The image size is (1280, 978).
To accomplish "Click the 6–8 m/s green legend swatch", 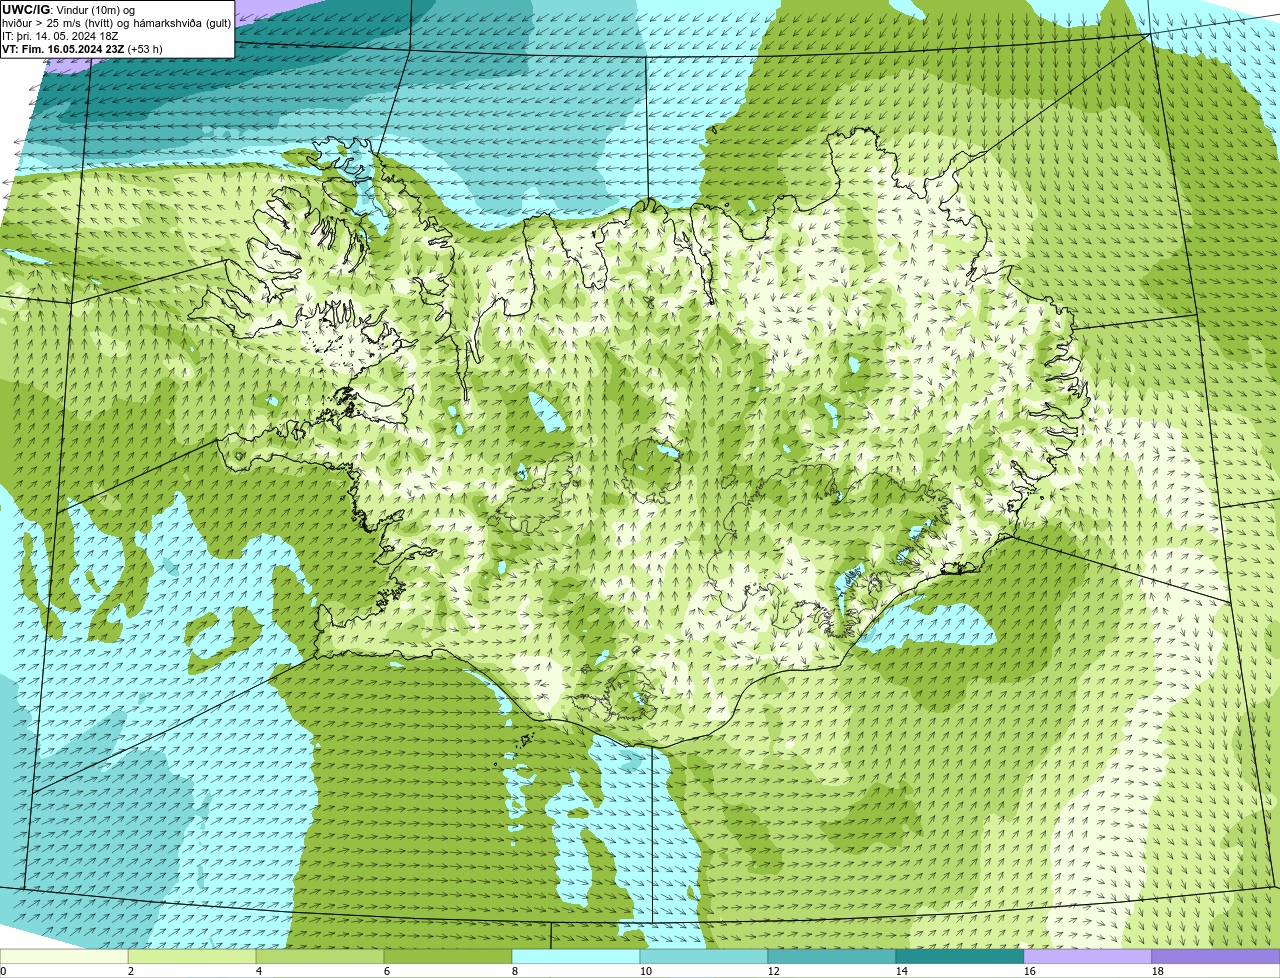I will (x=448, y=957).
